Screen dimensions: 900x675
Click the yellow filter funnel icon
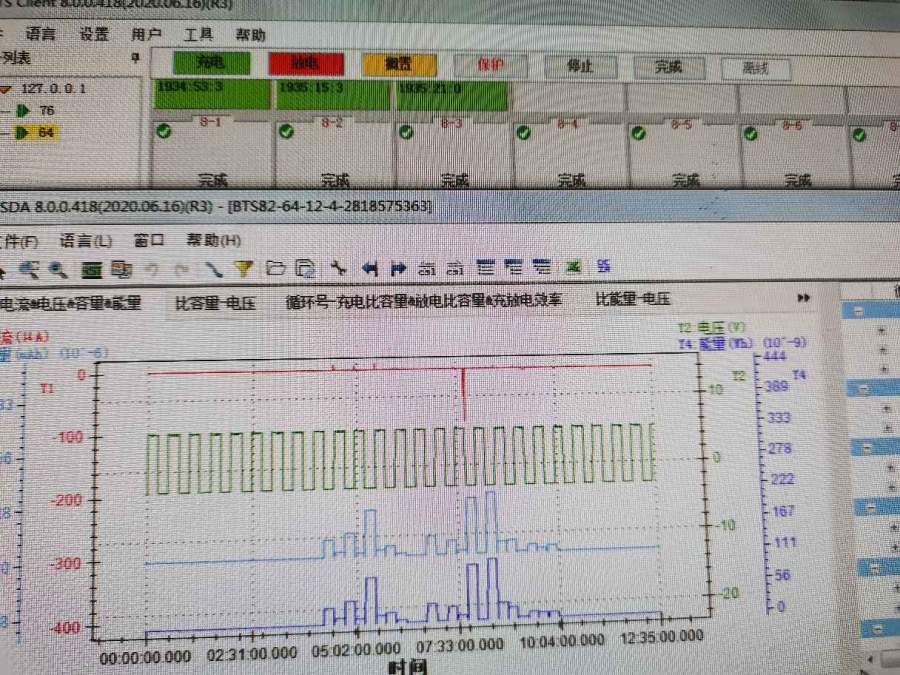point(242,268)
